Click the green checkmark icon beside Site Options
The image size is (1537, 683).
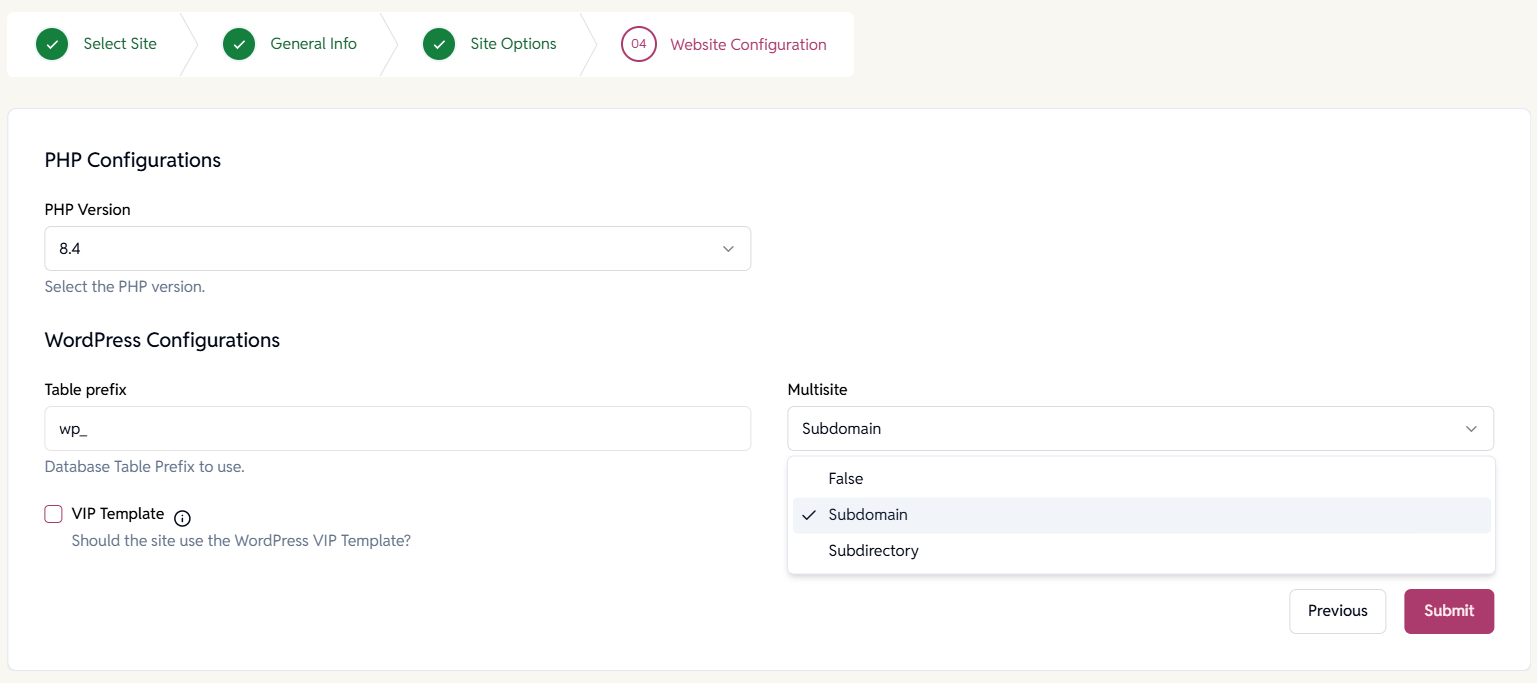(x=439, y=44)
